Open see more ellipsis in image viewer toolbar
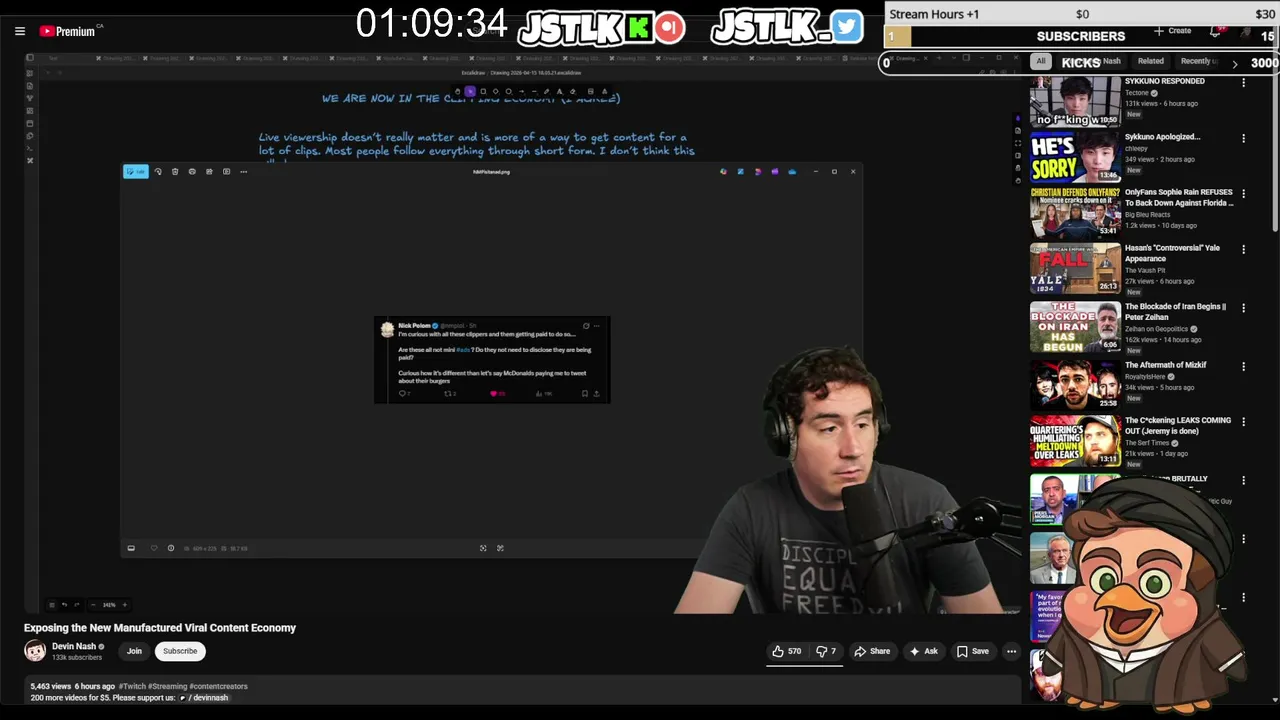Screen dimensions: 1280x720 (244, 171)
